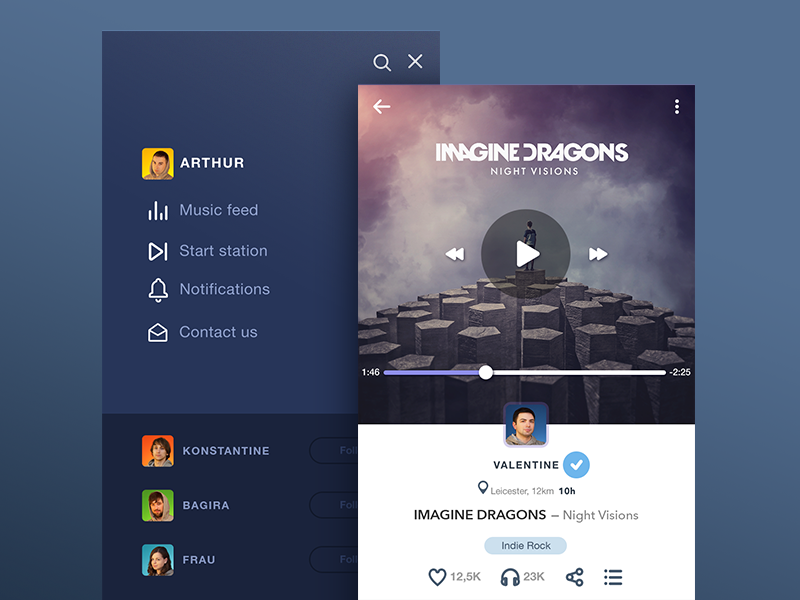Click the VALENTINE name
This screenshot has height=600, width=800.
(526, 465)
